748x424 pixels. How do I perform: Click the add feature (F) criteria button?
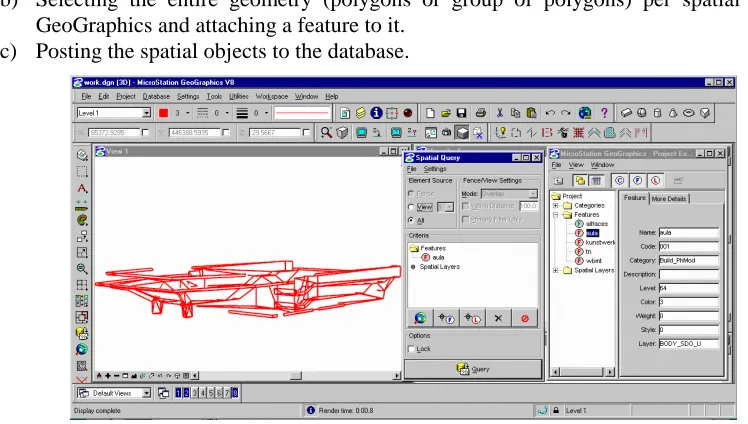click(446, 318)
